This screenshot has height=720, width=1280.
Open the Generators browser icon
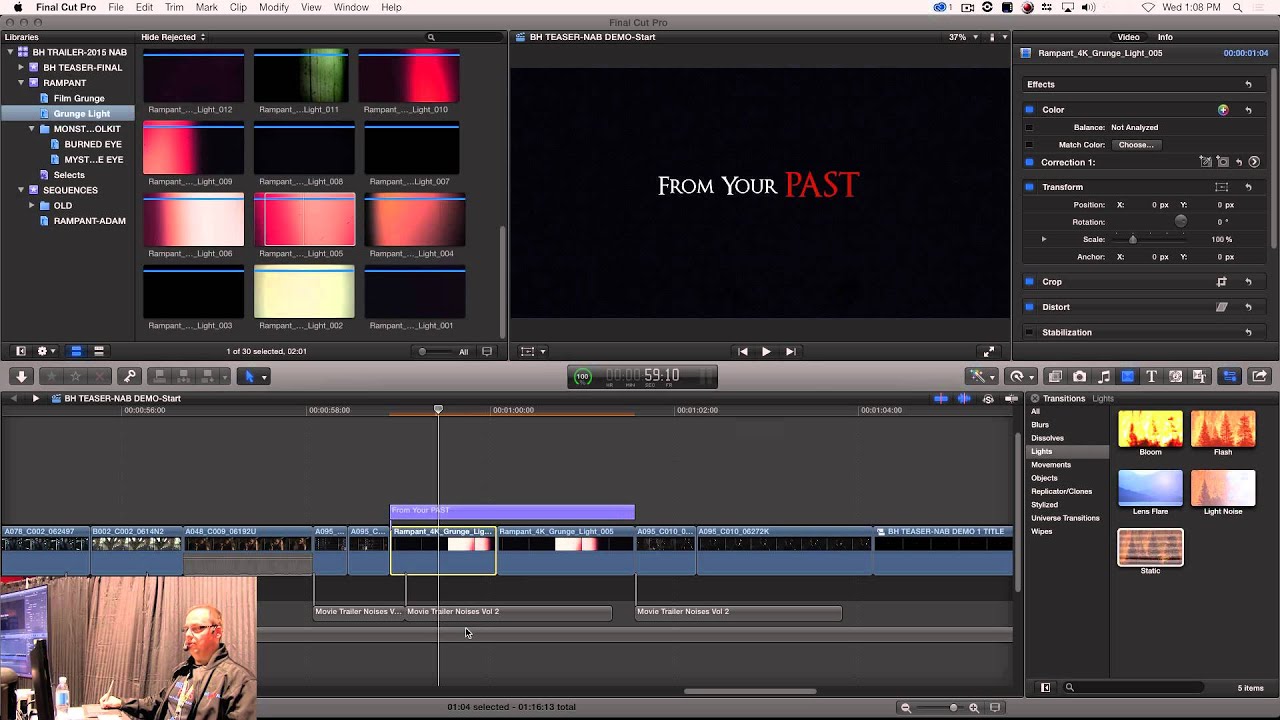(1176, 376)
